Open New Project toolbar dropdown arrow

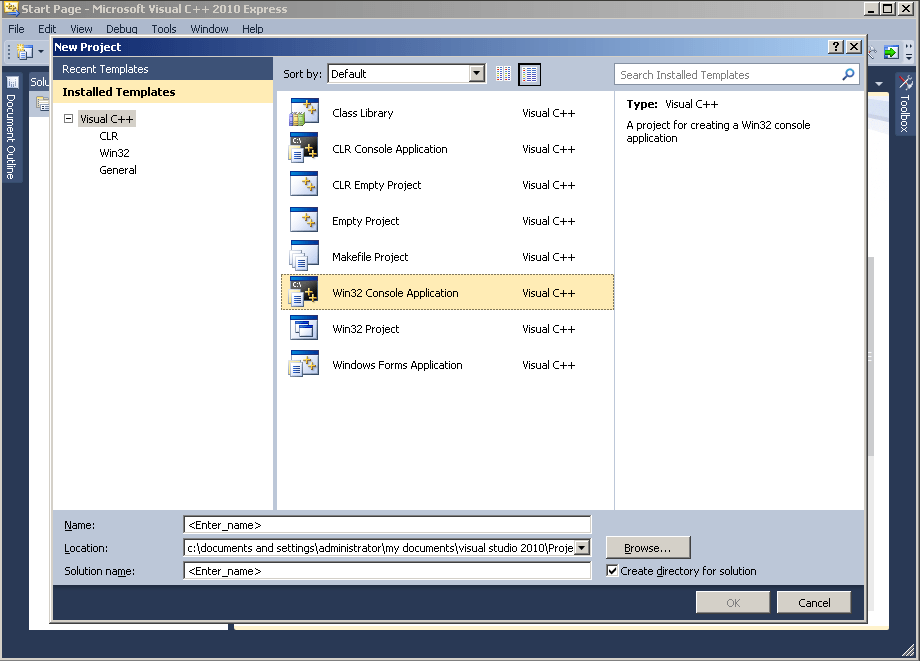pyautogui.click(x=40, y=52)
